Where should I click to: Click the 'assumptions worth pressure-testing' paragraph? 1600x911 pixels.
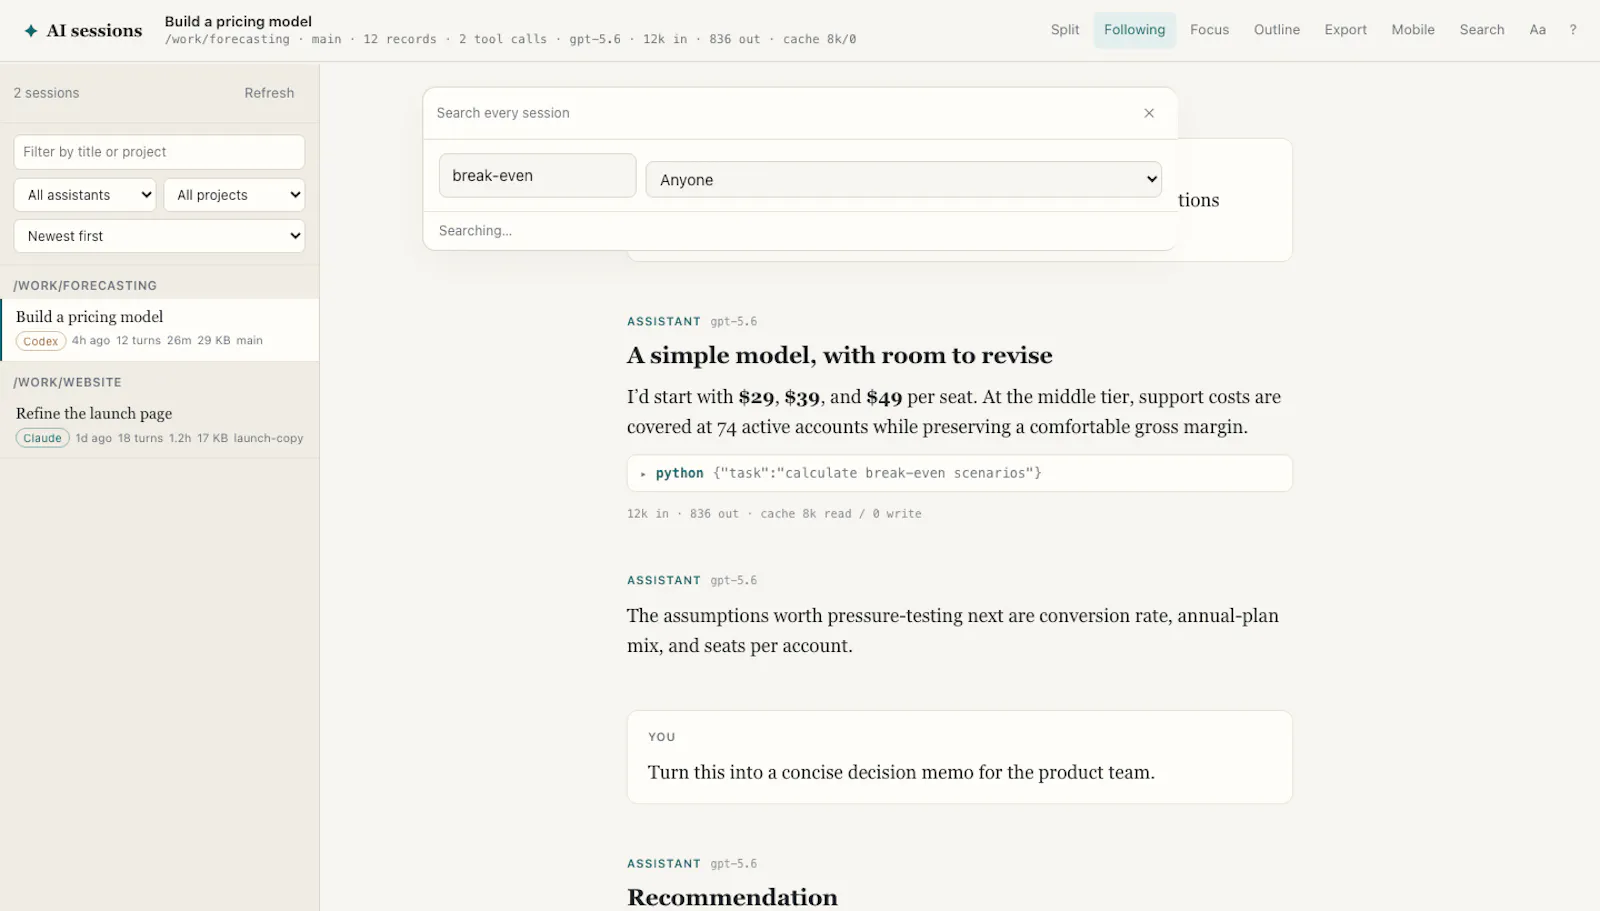(953, 631)
